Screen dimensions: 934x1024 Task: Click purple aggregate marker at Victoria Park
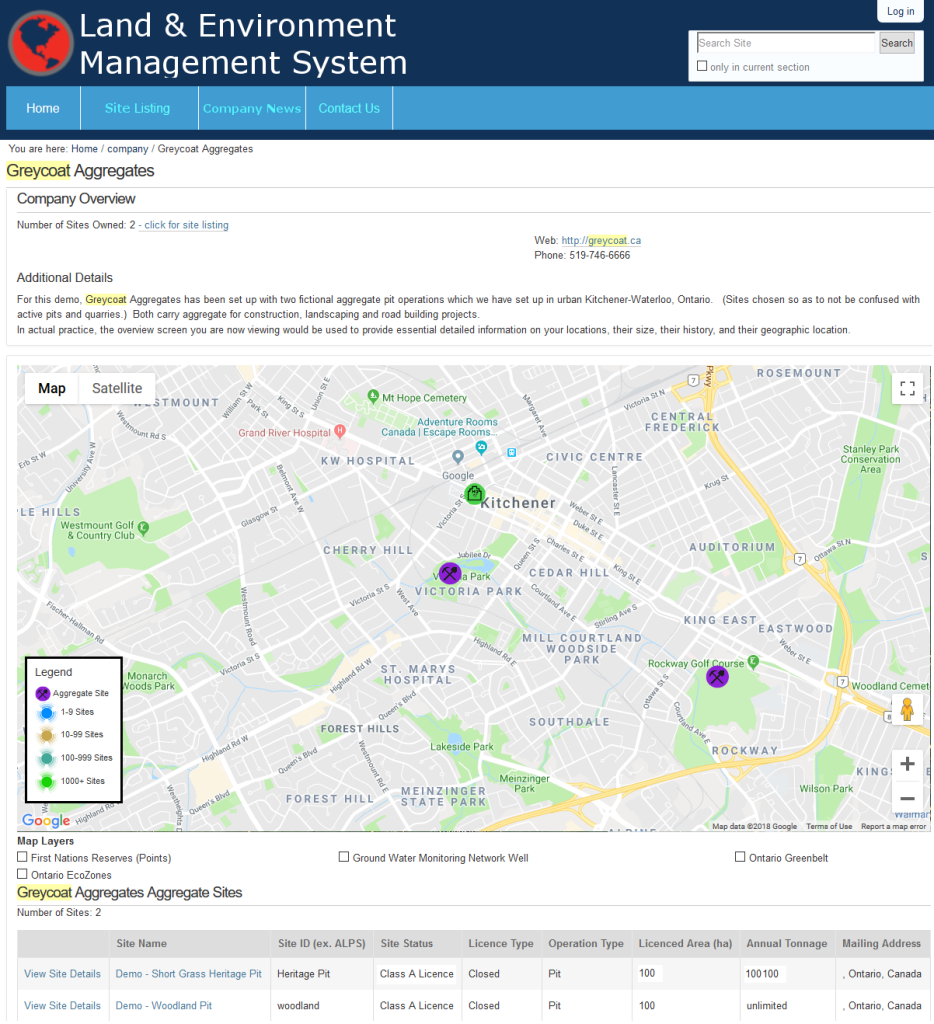point(450,573)
